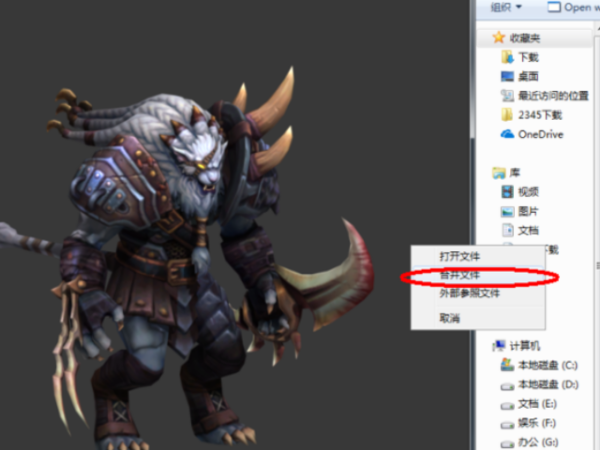This screenshot has width=600, height=450.
Task: Click the 2345下载 folder icon
Action: 507,114
